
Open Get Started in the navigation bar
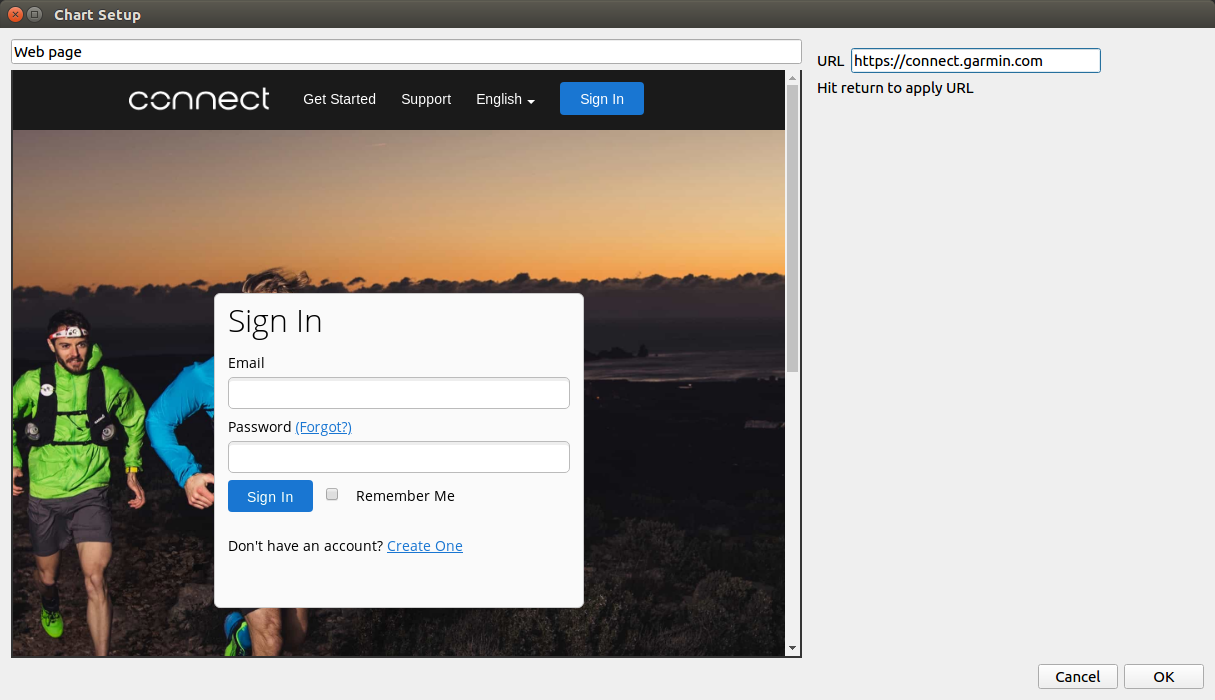(x=339, y=99)
